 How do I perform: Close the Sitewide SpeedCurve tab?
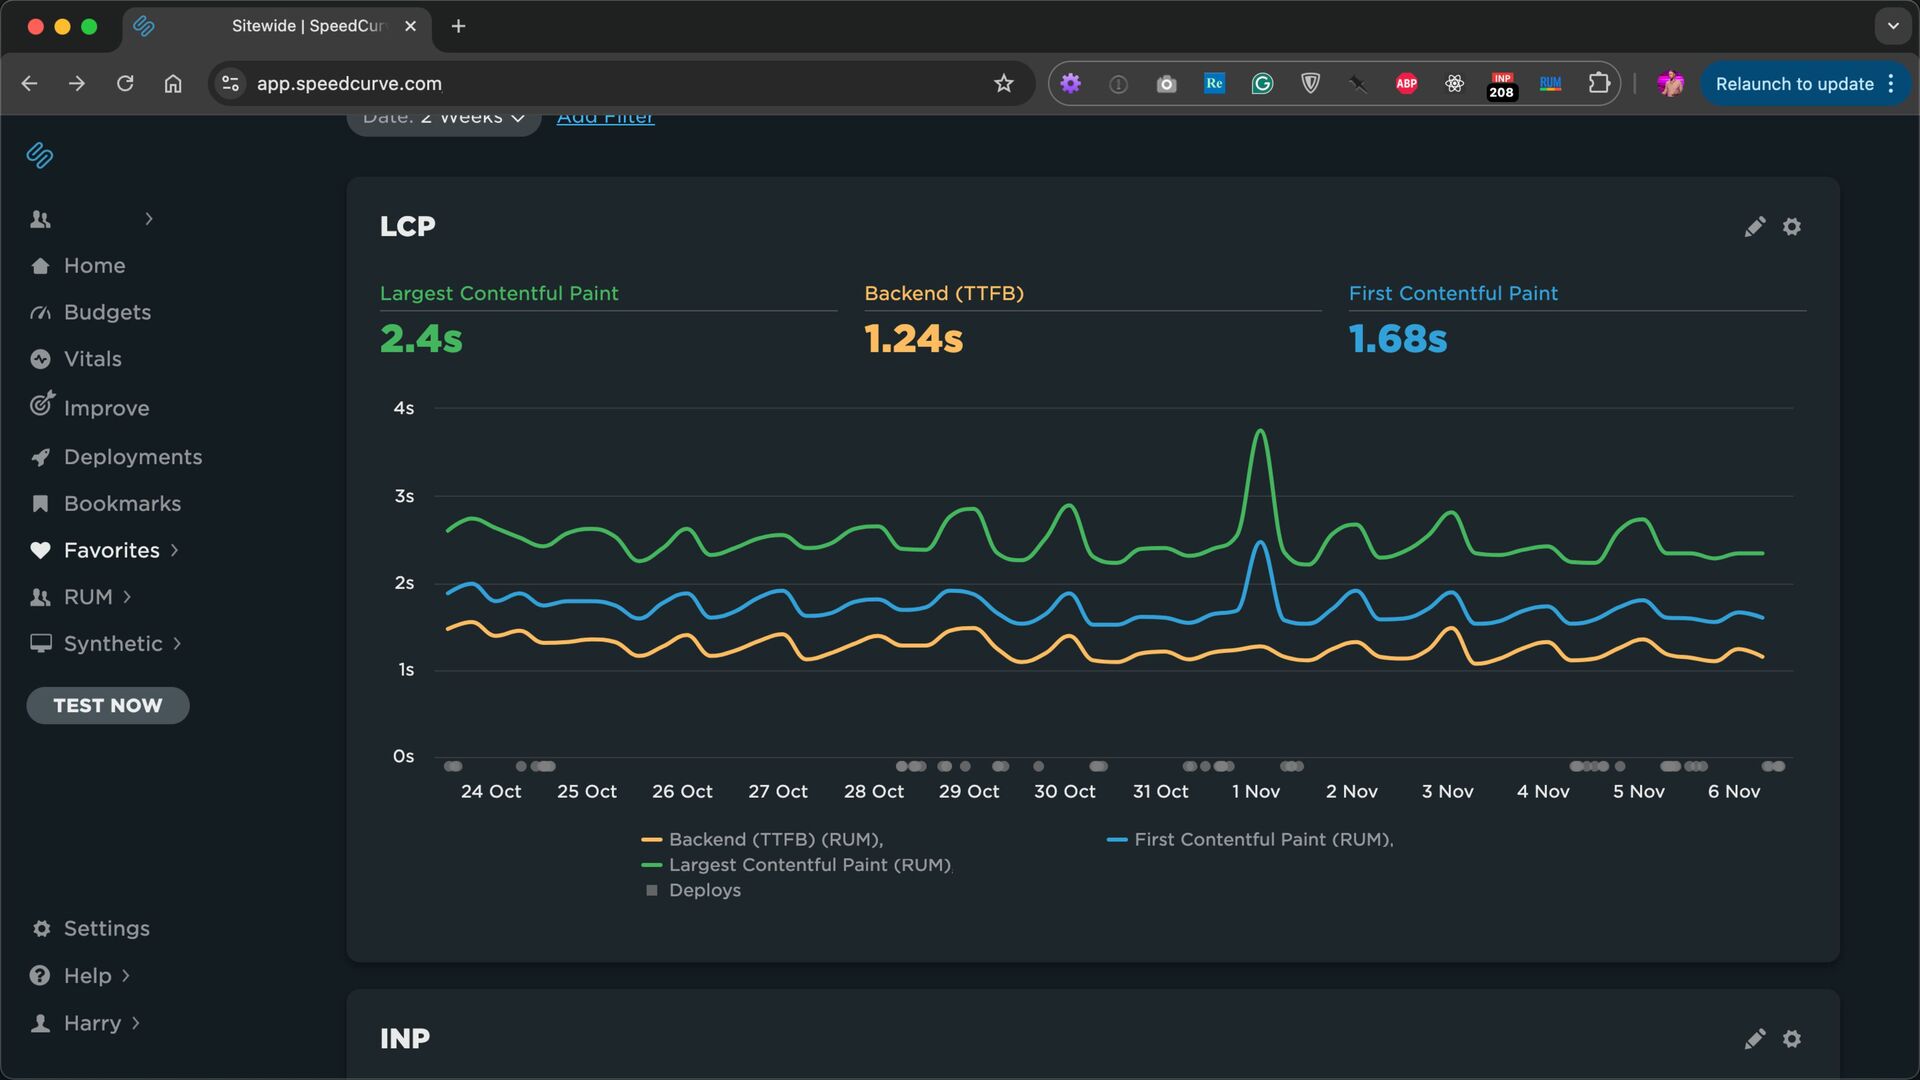pyautogui.click(x=410, y=27)
